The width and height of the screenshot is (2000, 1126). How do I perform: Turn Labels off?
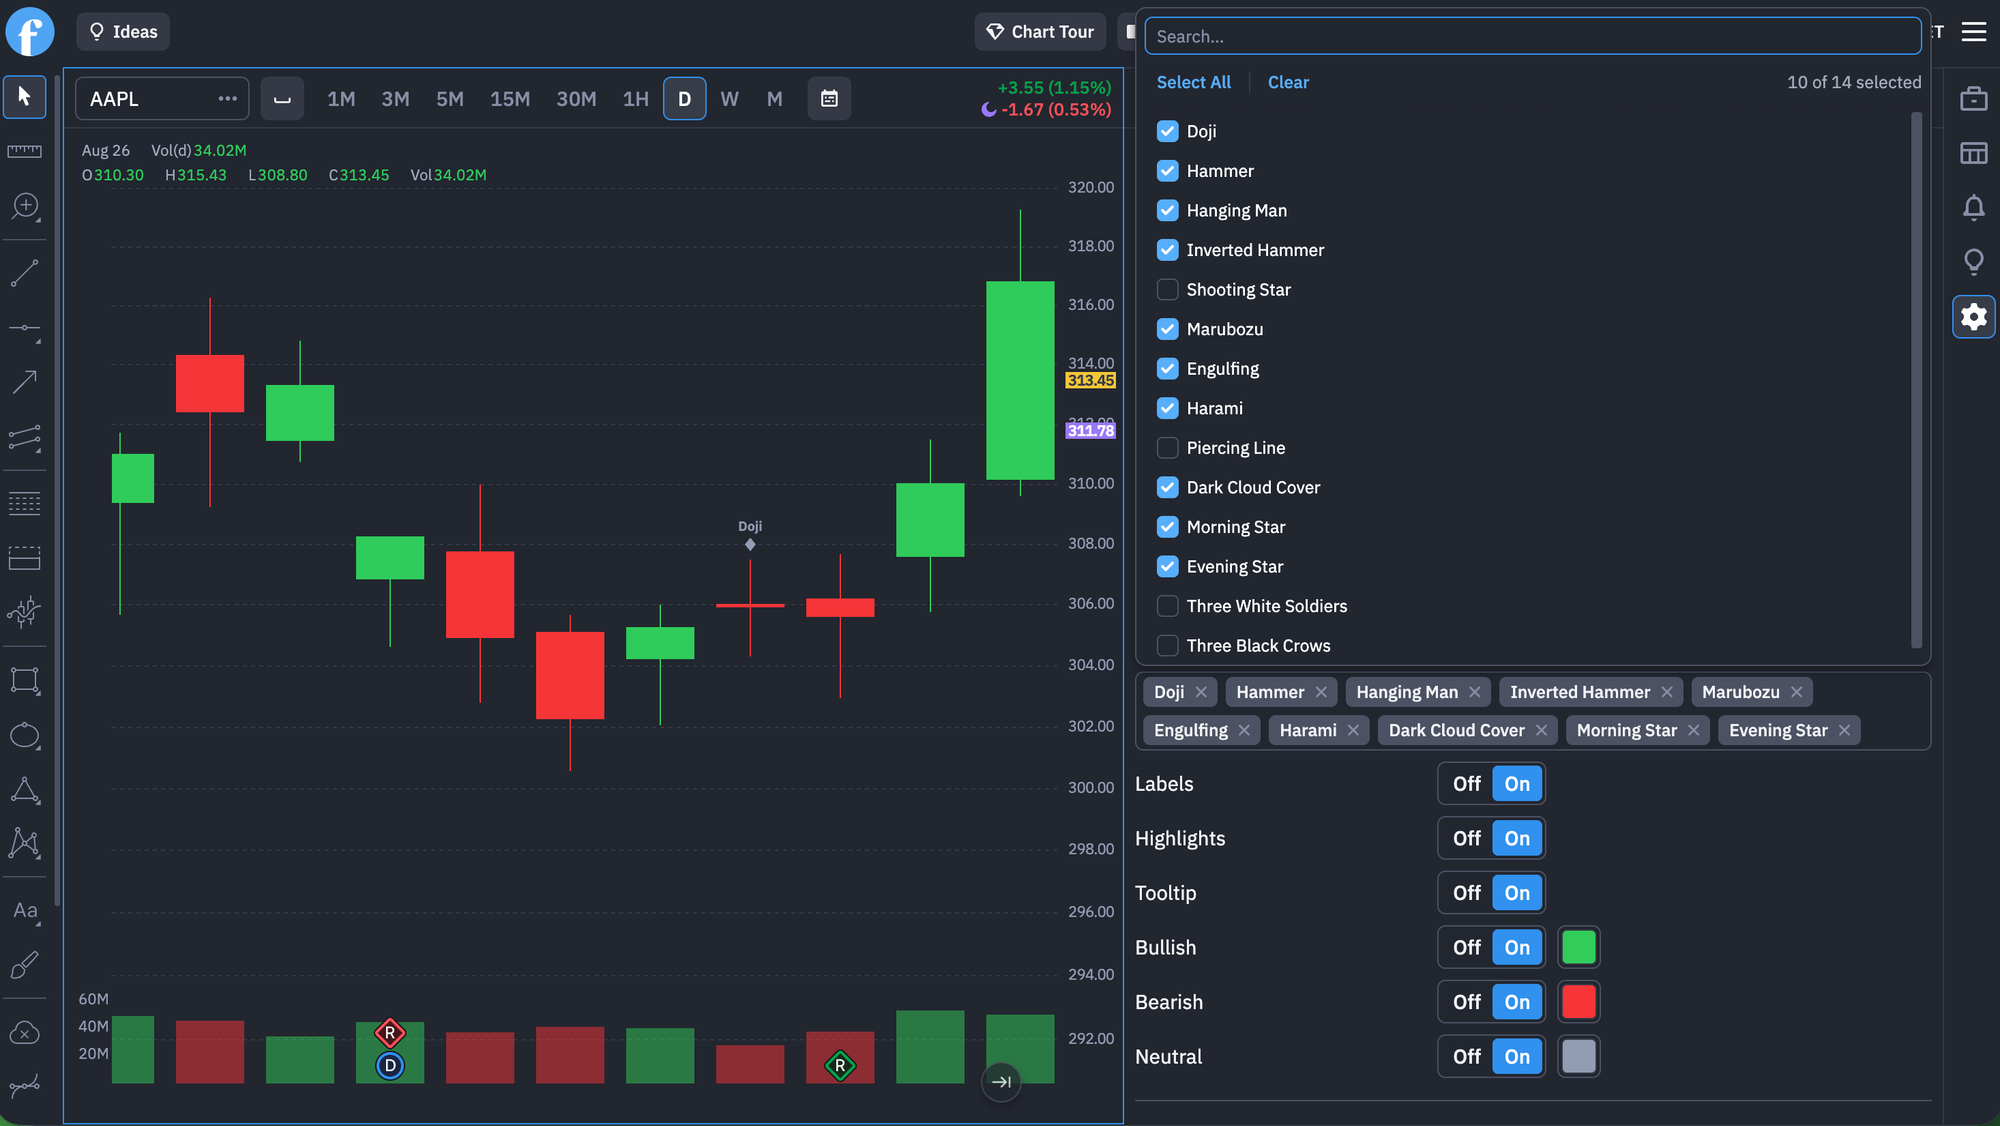pos(1466,784)
